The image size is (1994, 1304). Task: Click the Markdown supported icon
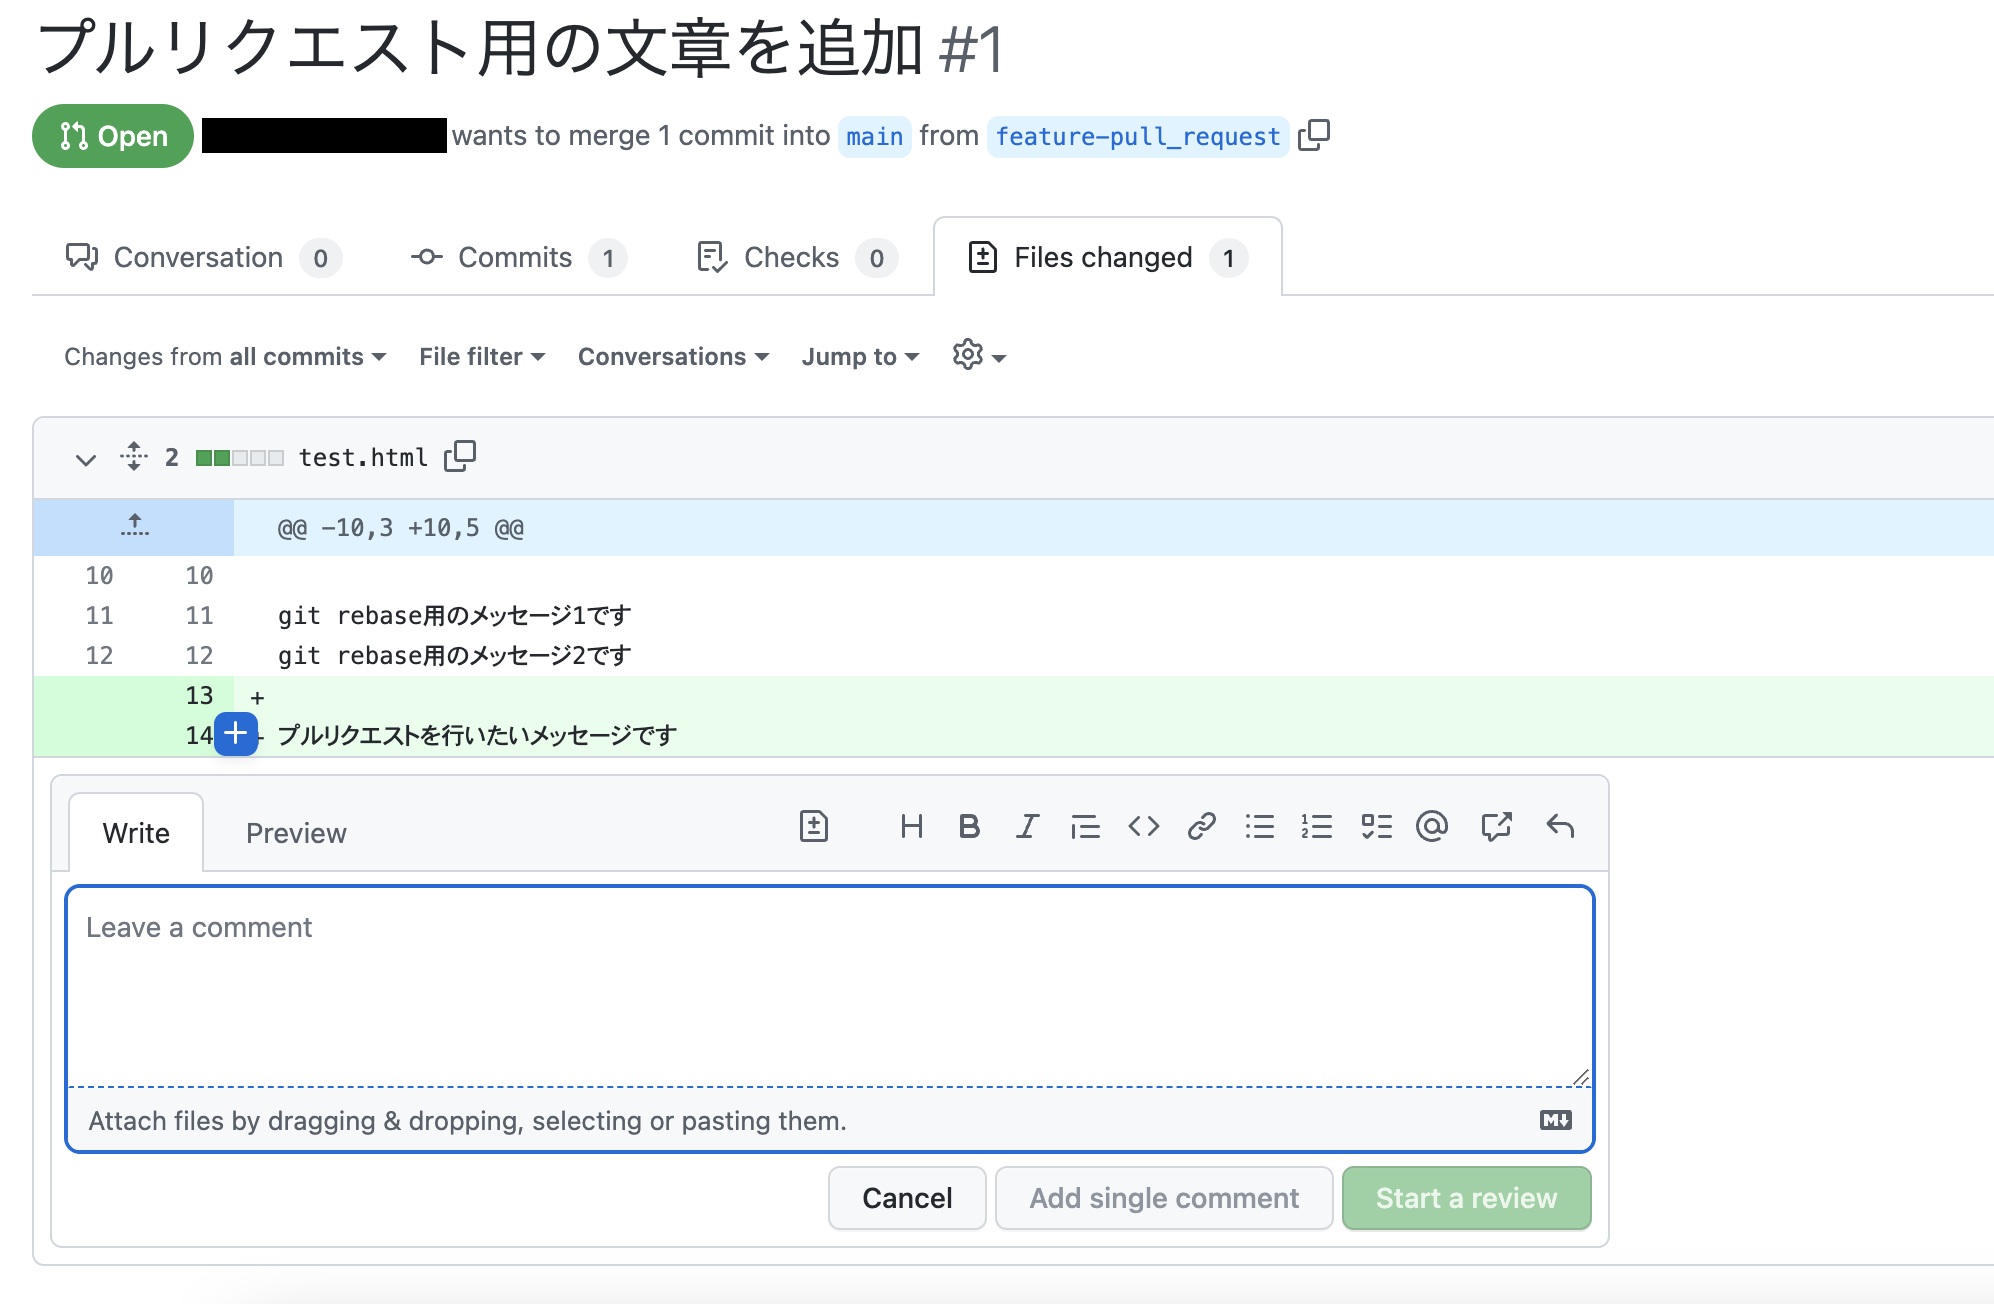[1556, 1120]
